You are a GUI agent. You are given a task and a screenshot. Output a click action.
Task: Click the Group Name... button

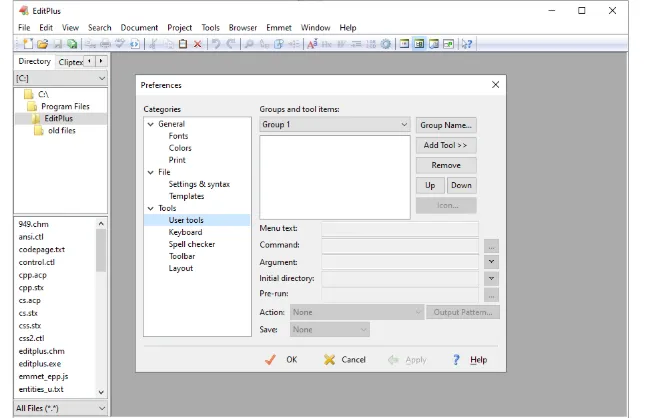(446, 125)
